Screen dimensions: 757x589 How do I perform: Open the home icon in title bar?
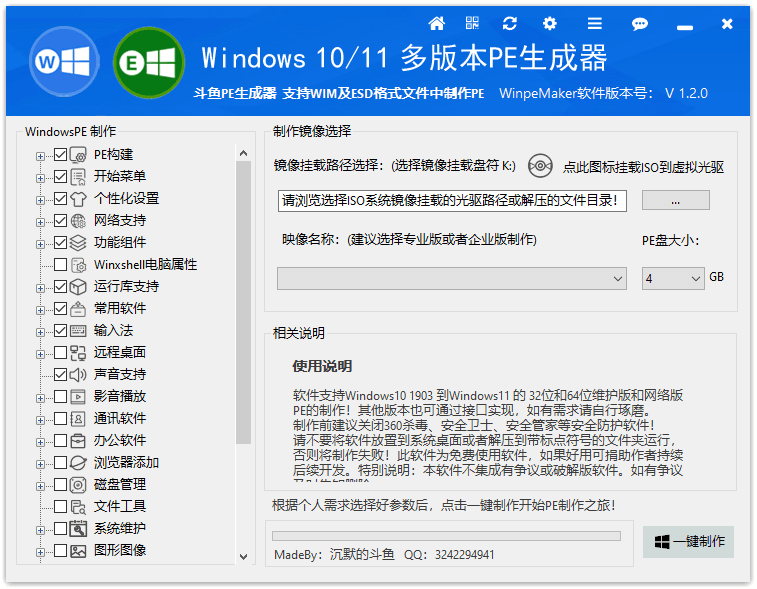(436, 23)
